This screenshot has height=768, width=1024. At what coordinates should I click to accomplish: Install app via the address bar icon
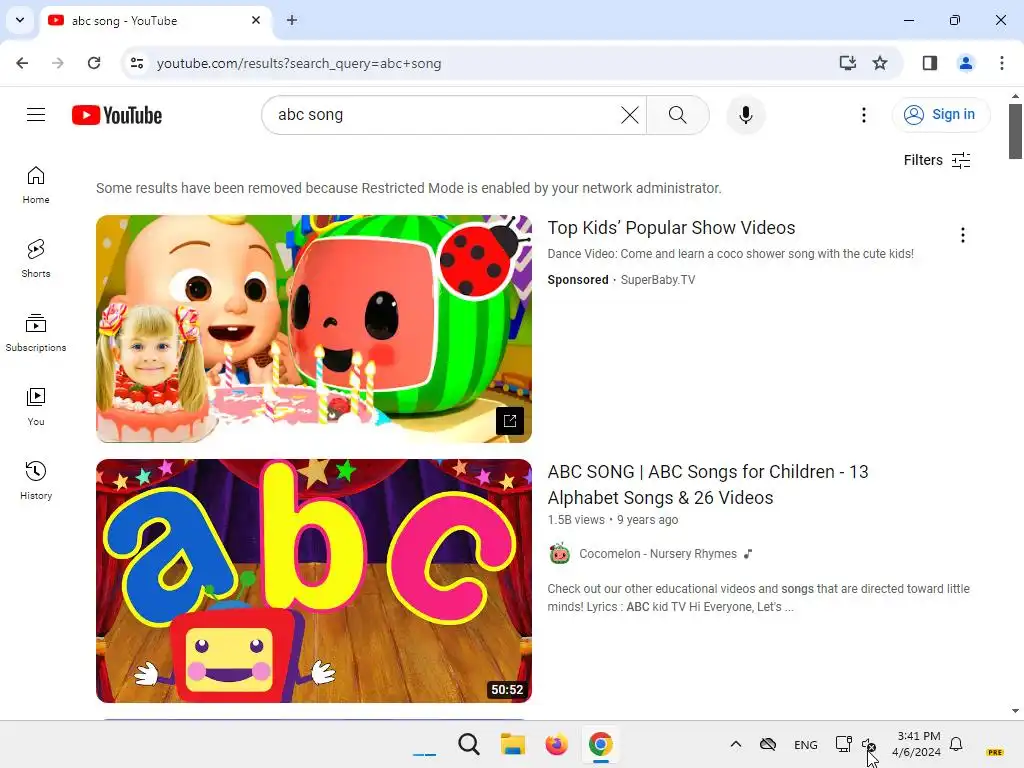pos(847,63)
